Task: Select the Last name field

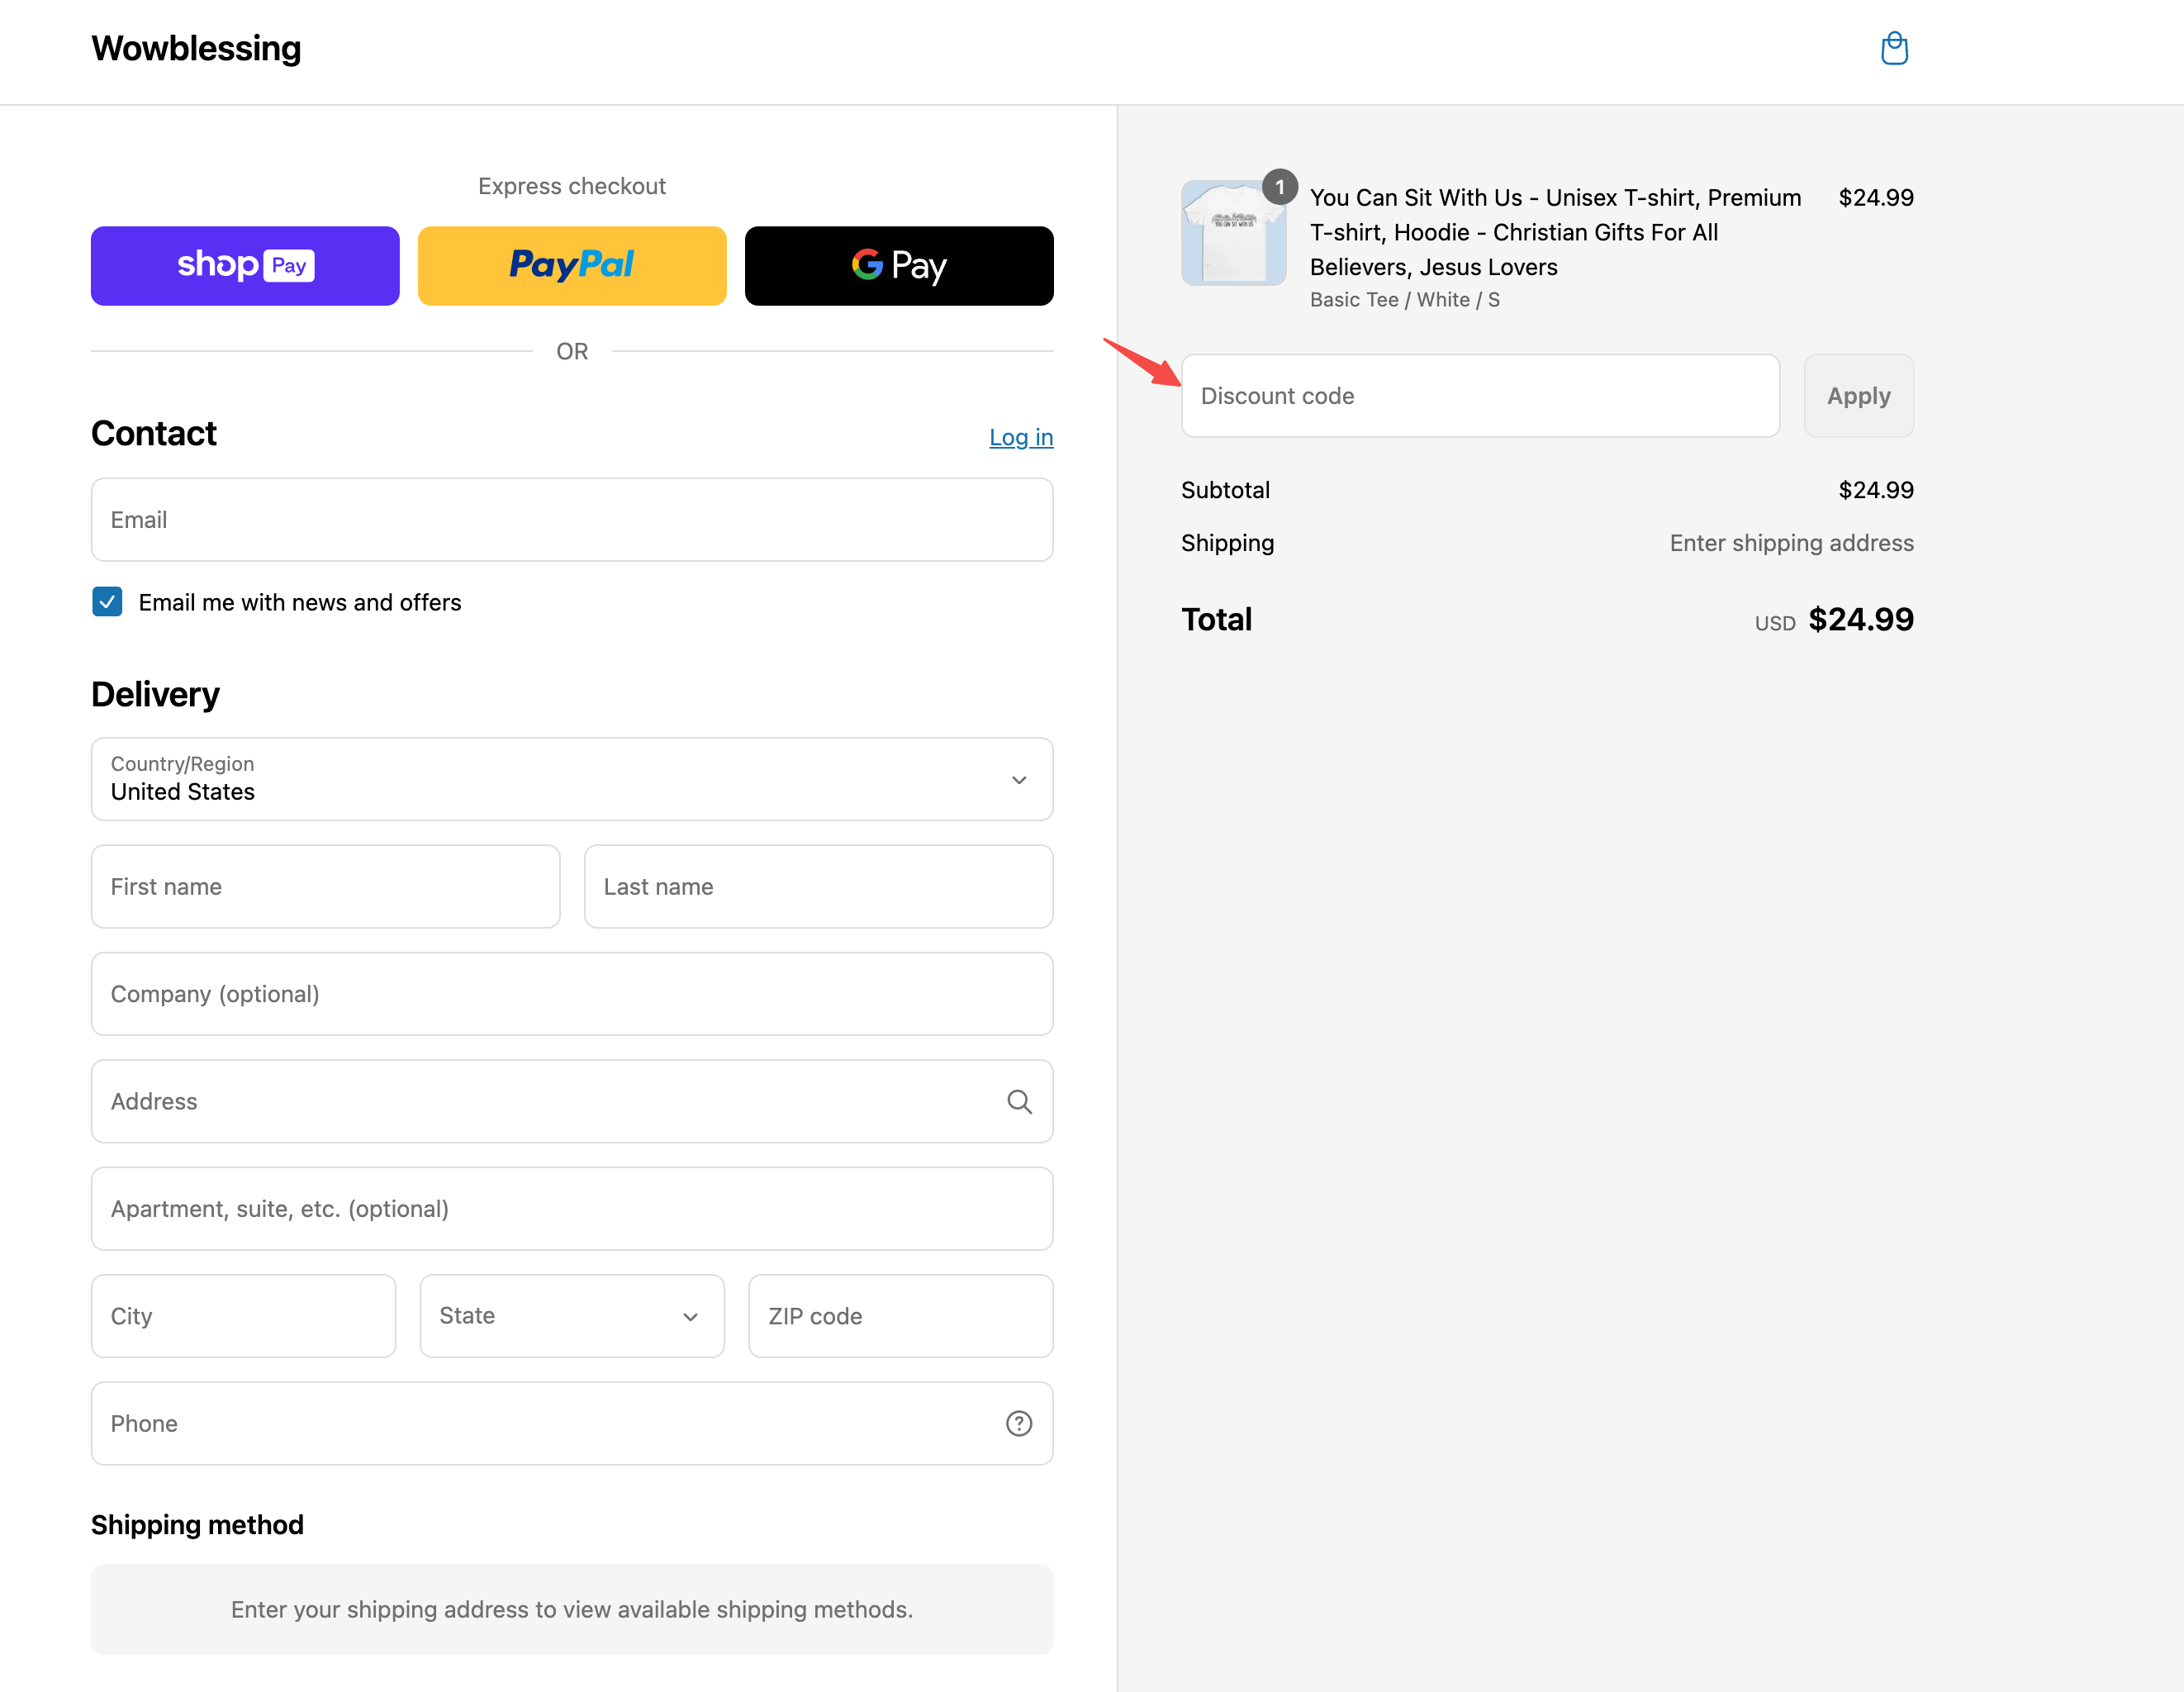Action: tap(817, 886)
